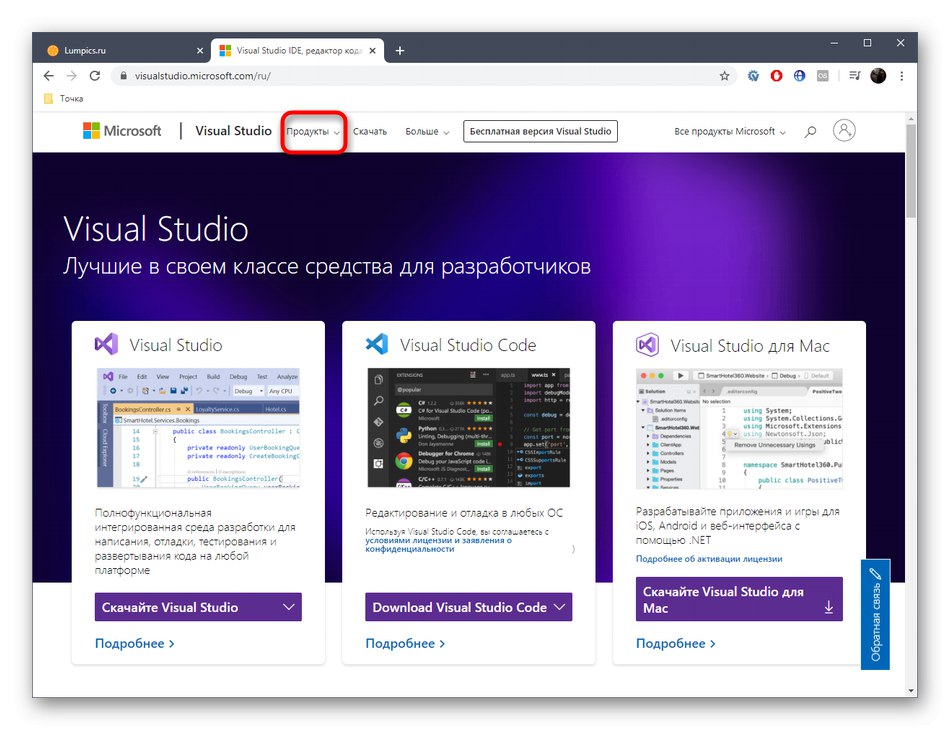
Task: Select the Visual Studio IDE tab
Action: 297,51
